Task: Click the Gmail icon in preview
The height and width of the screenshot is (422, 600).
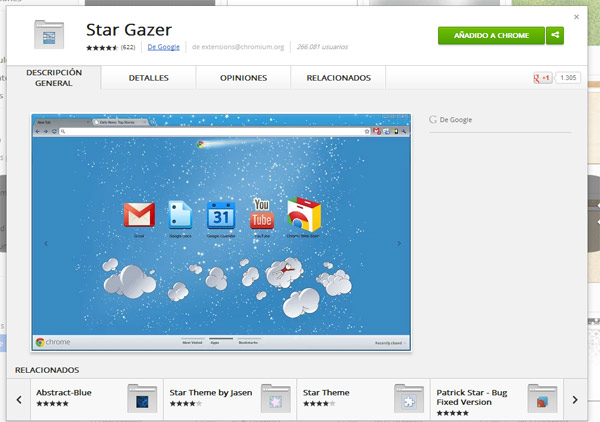Action: click(x=139, y=215)
